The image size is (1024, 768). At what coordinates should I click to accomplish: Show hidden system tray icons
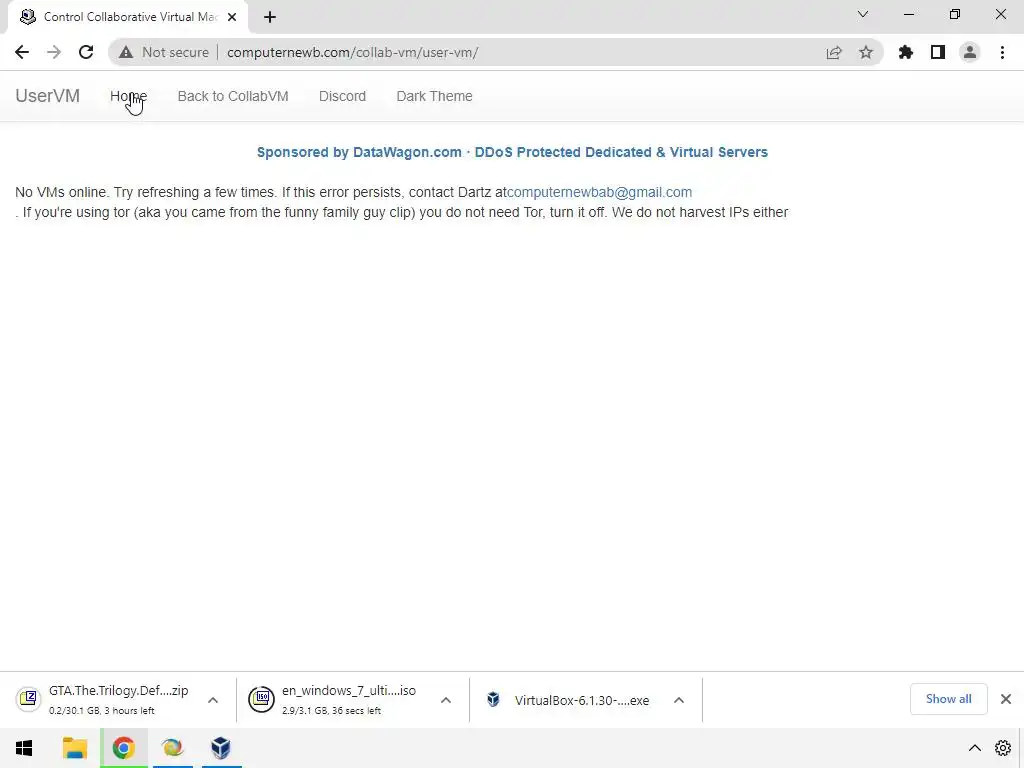974,748
